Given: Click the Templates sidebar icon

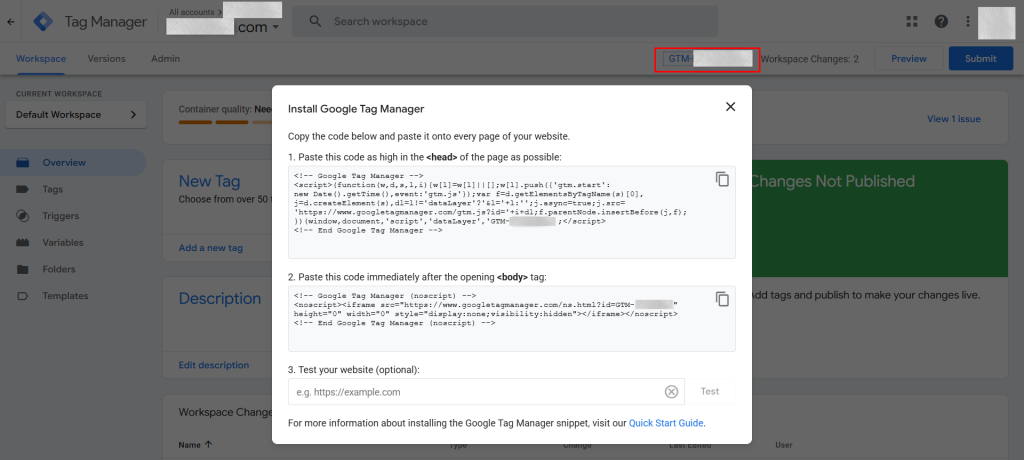Looking at the screenshot, I should point(23,295).
